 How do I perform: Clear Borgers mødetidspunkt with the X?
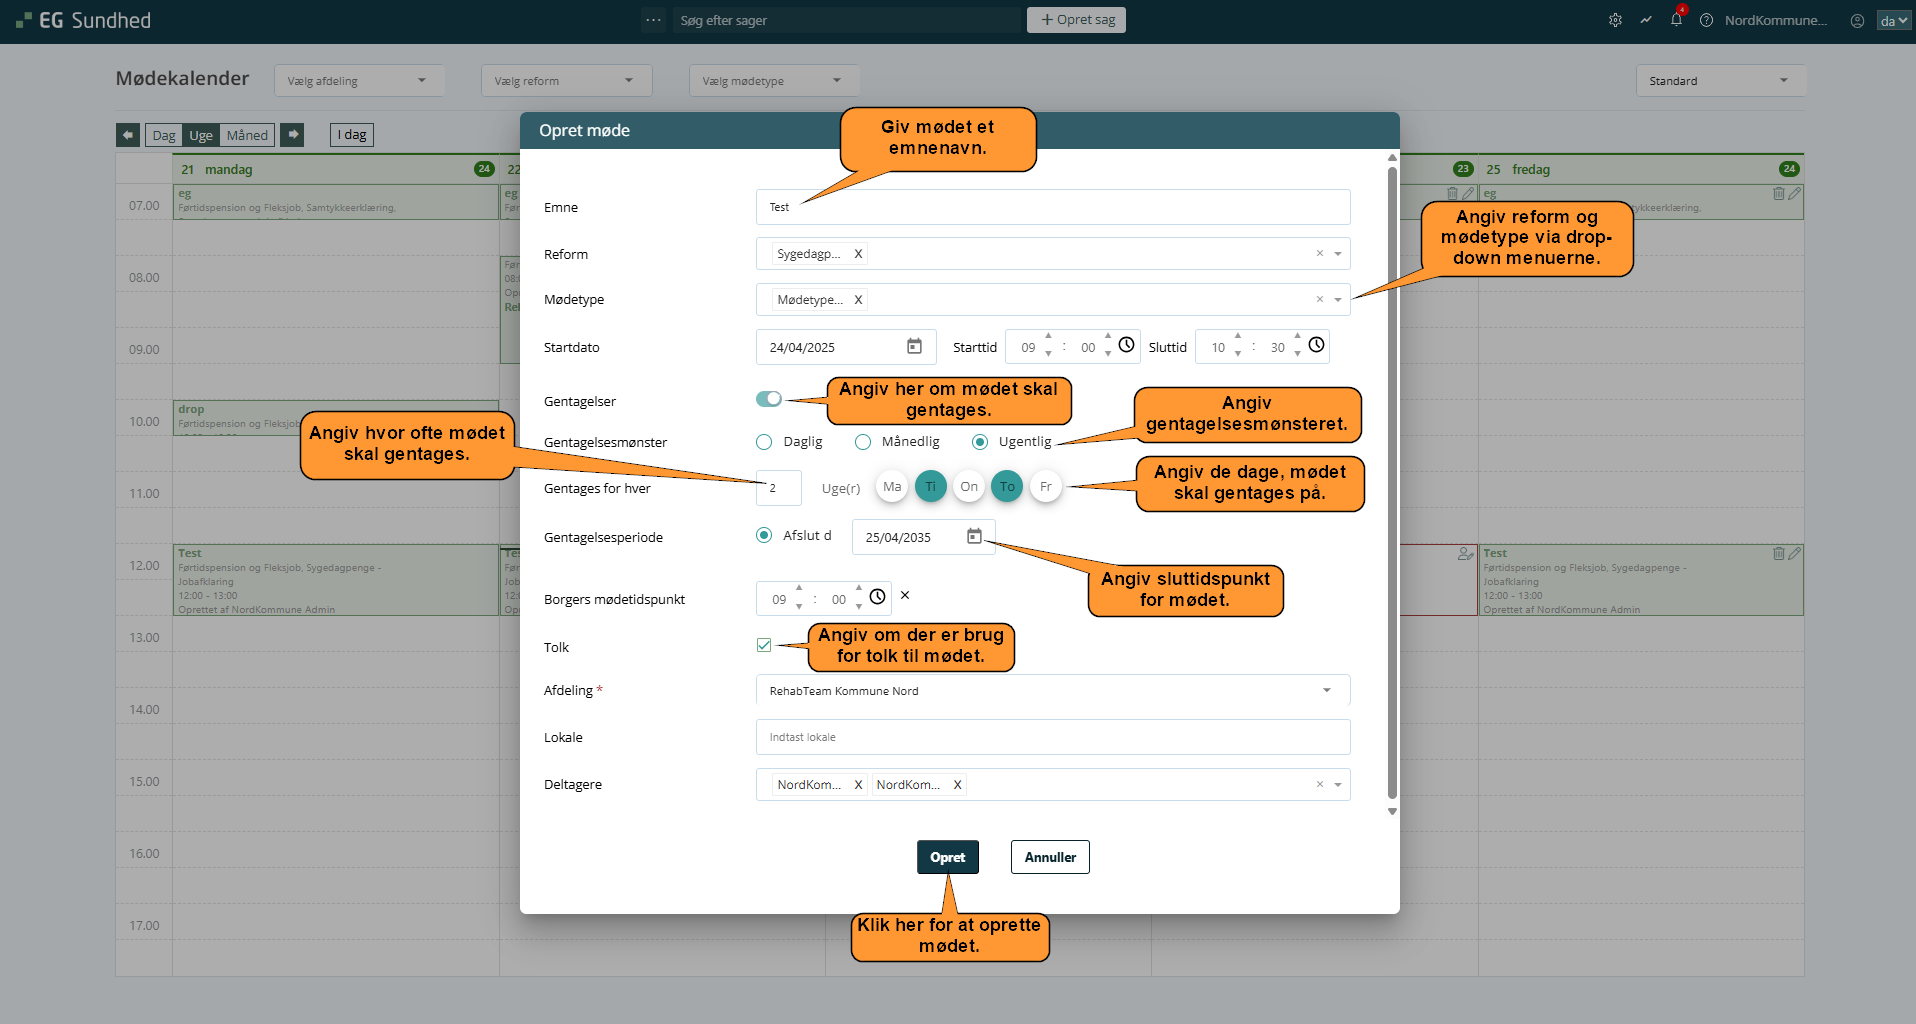[905, 595]
